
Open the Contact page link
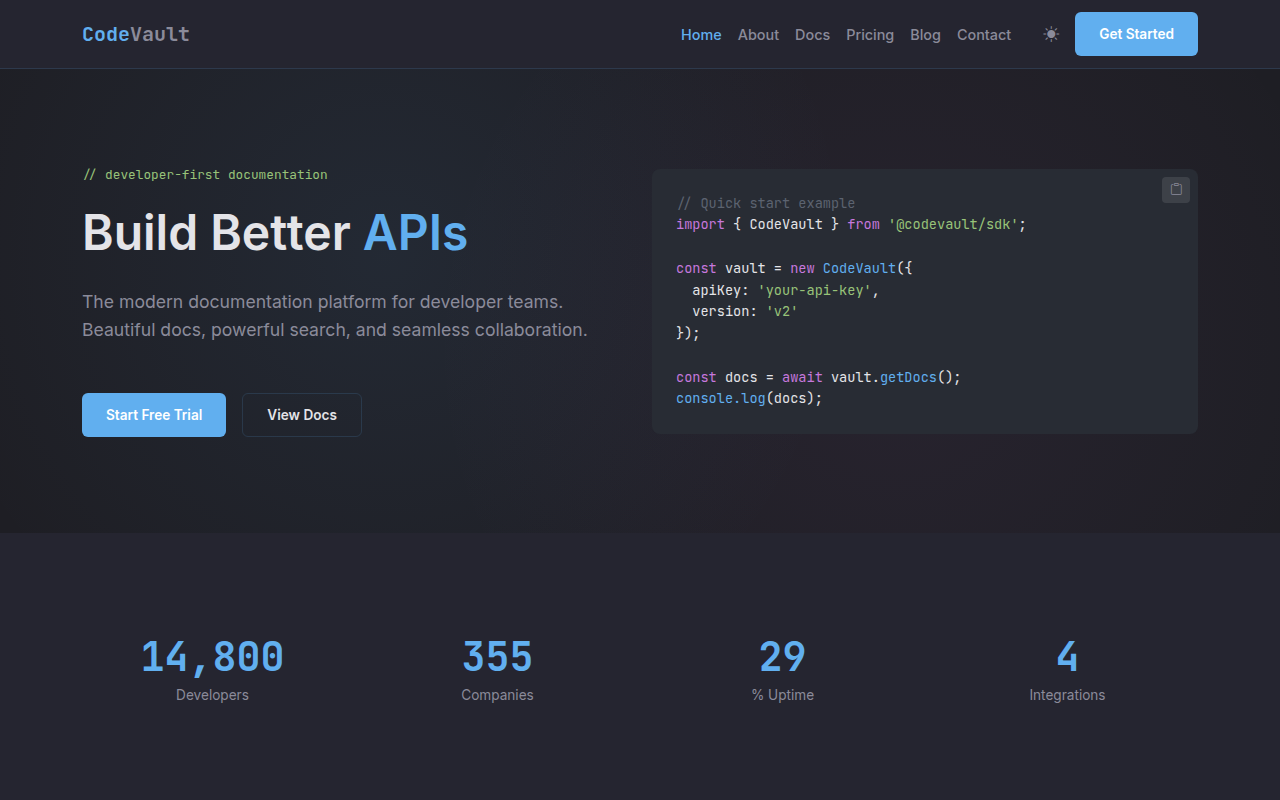pyautogui.click(x=984, y=35)
